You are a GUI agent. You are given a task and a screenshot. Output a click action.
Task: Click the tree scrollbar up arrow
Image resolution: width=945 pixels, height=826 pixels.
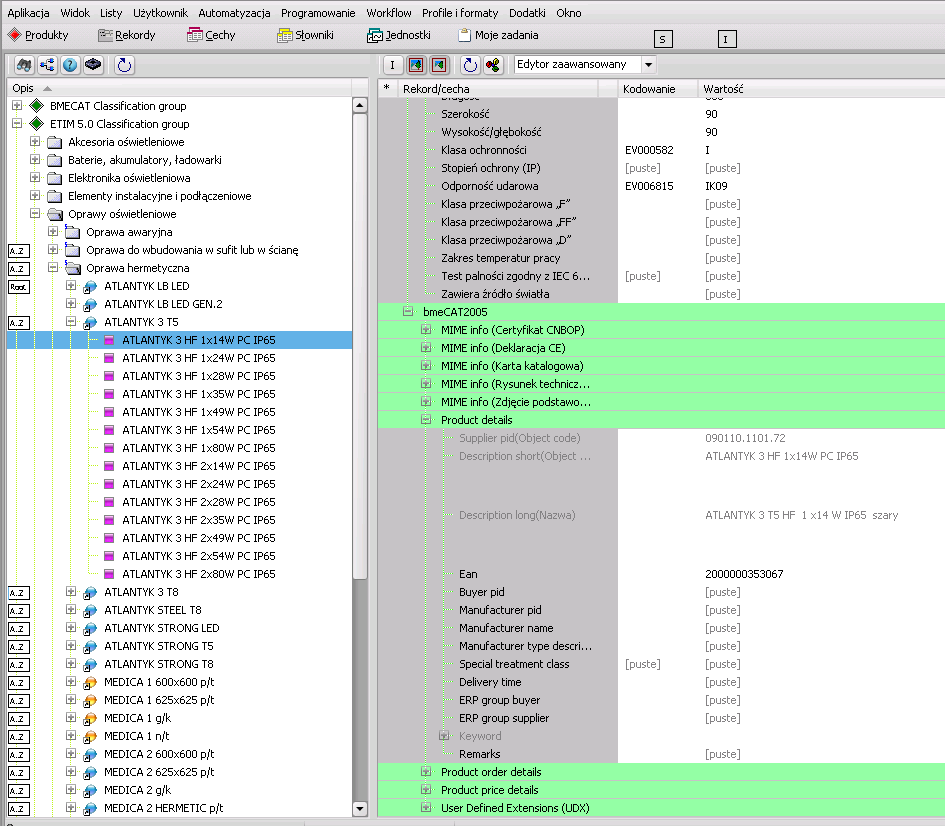tap(360, 105)
